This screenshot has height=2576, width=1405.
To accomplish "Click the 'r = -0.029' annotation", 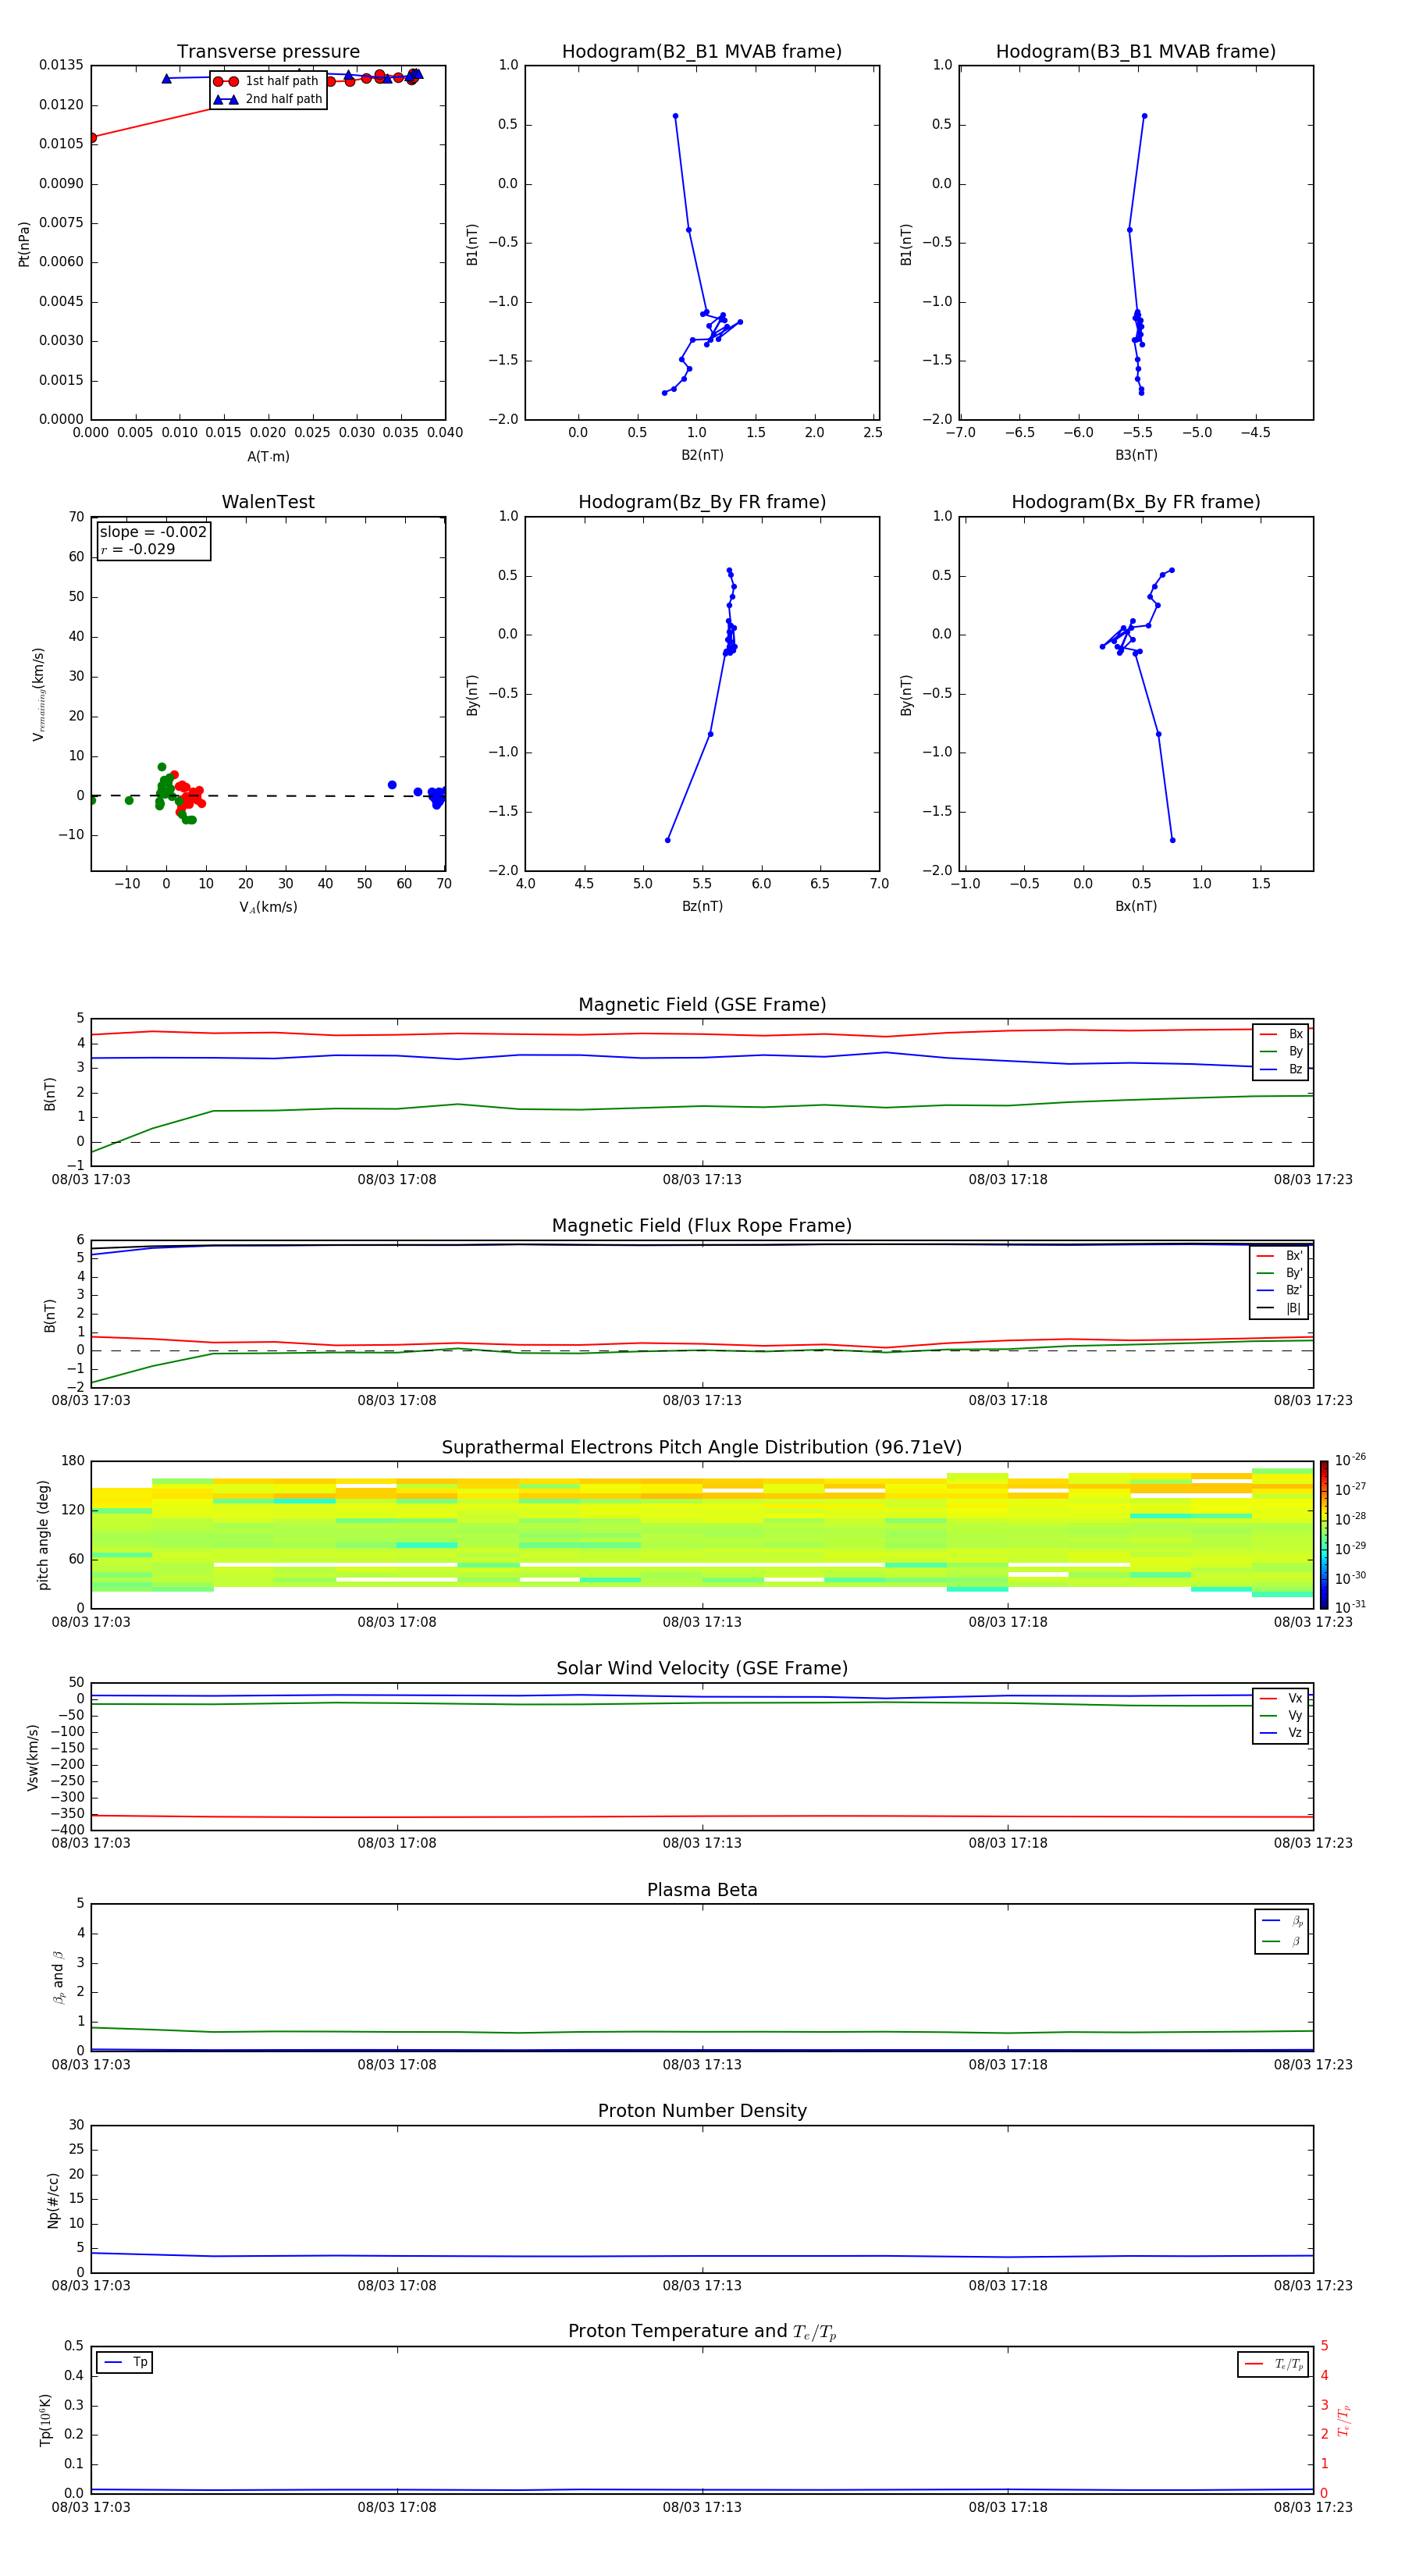I will pyautogui.click(x=138, y=549).
